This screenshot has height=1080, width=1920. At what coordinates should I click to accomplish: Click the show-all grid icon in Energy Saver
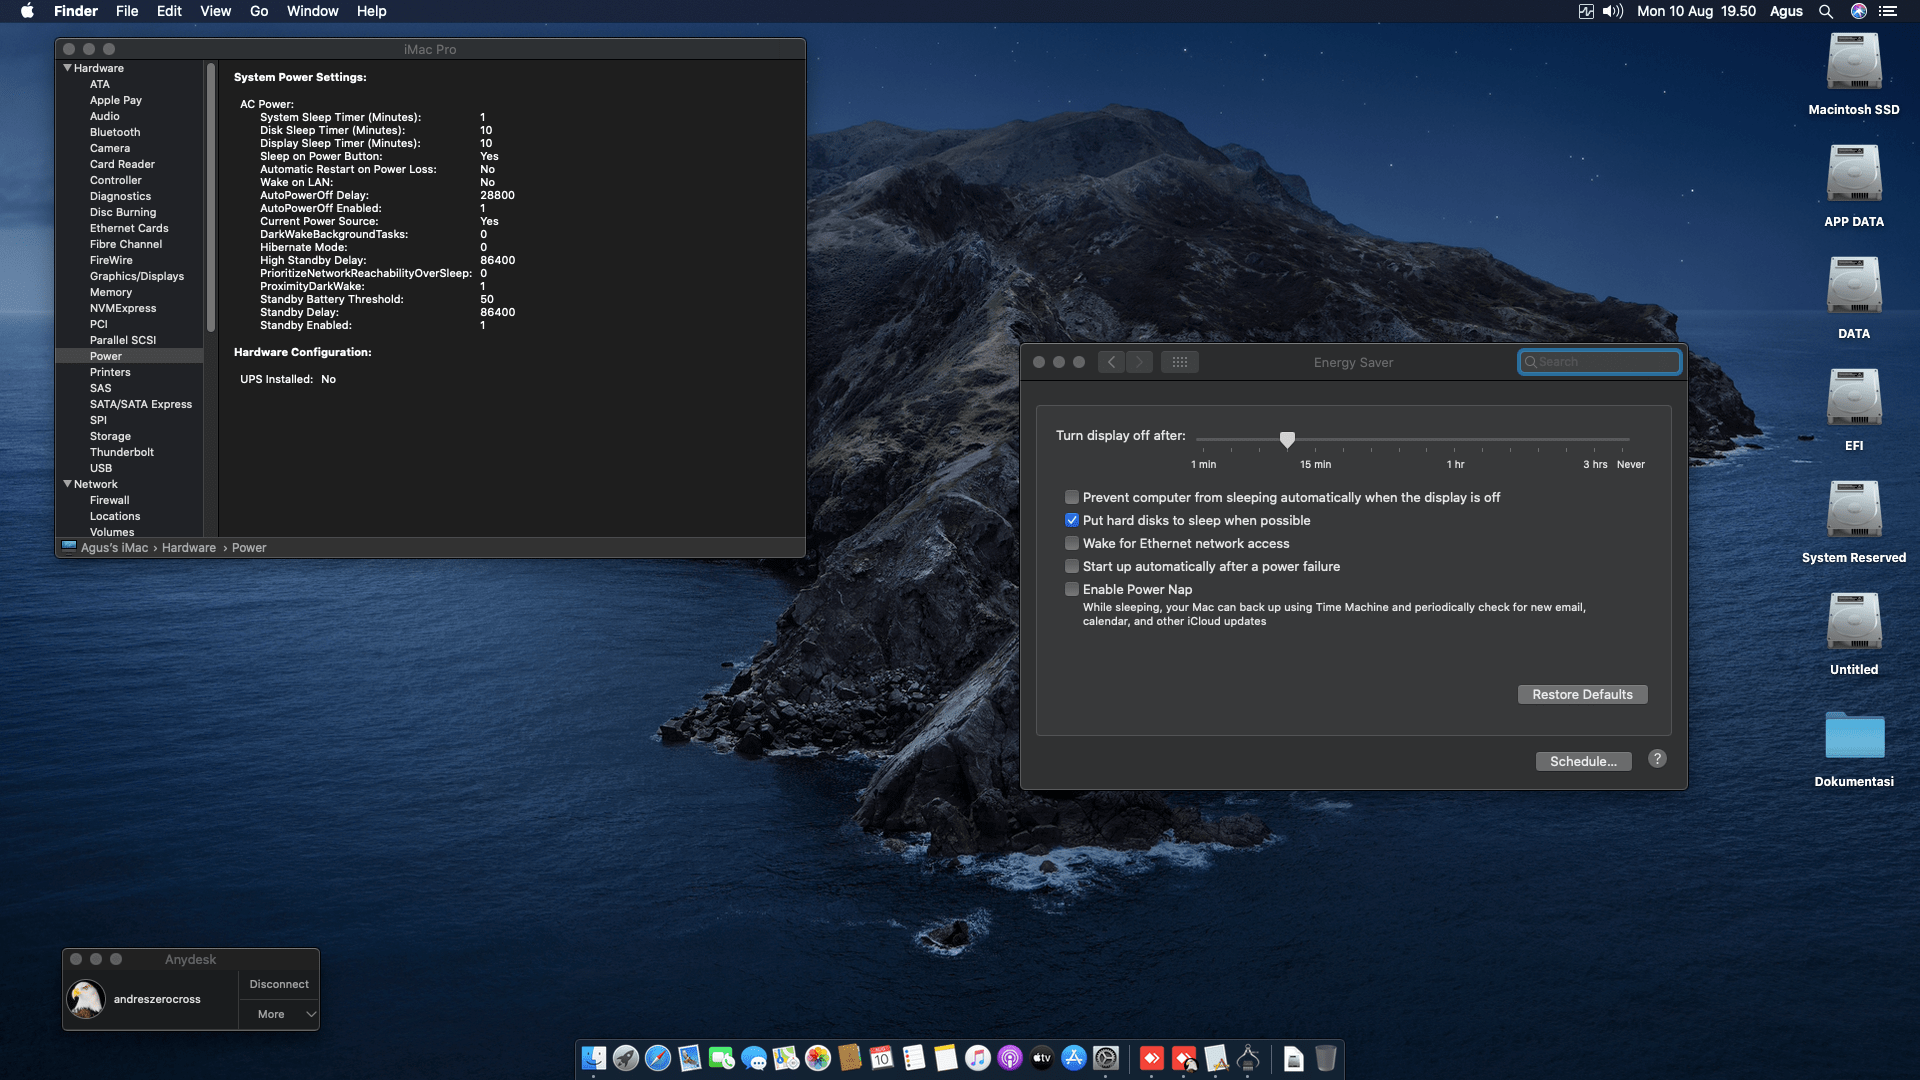click(1180, 362)
